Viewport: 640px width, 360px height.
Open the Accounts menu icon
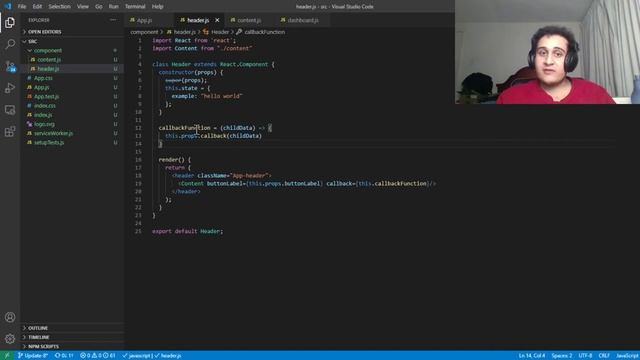pyautogui.click(x=10, y=317)
